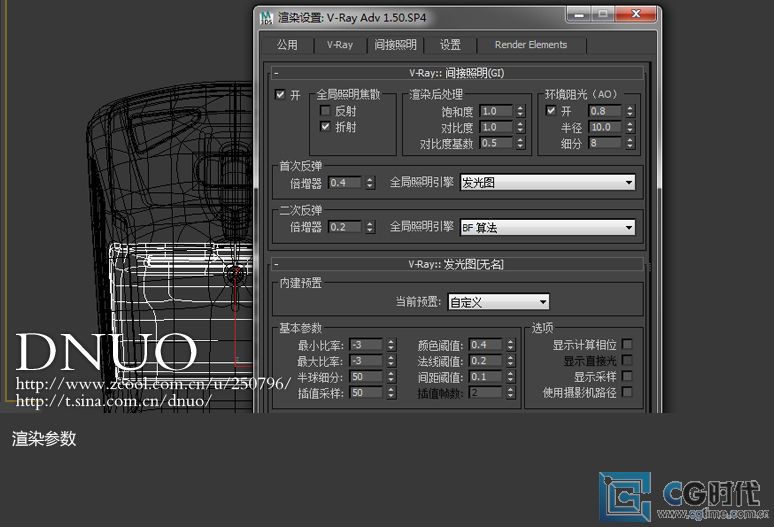Viewport: 774px width, 527px height.
Task: Click the AO 半径 field
Action: 605,127
